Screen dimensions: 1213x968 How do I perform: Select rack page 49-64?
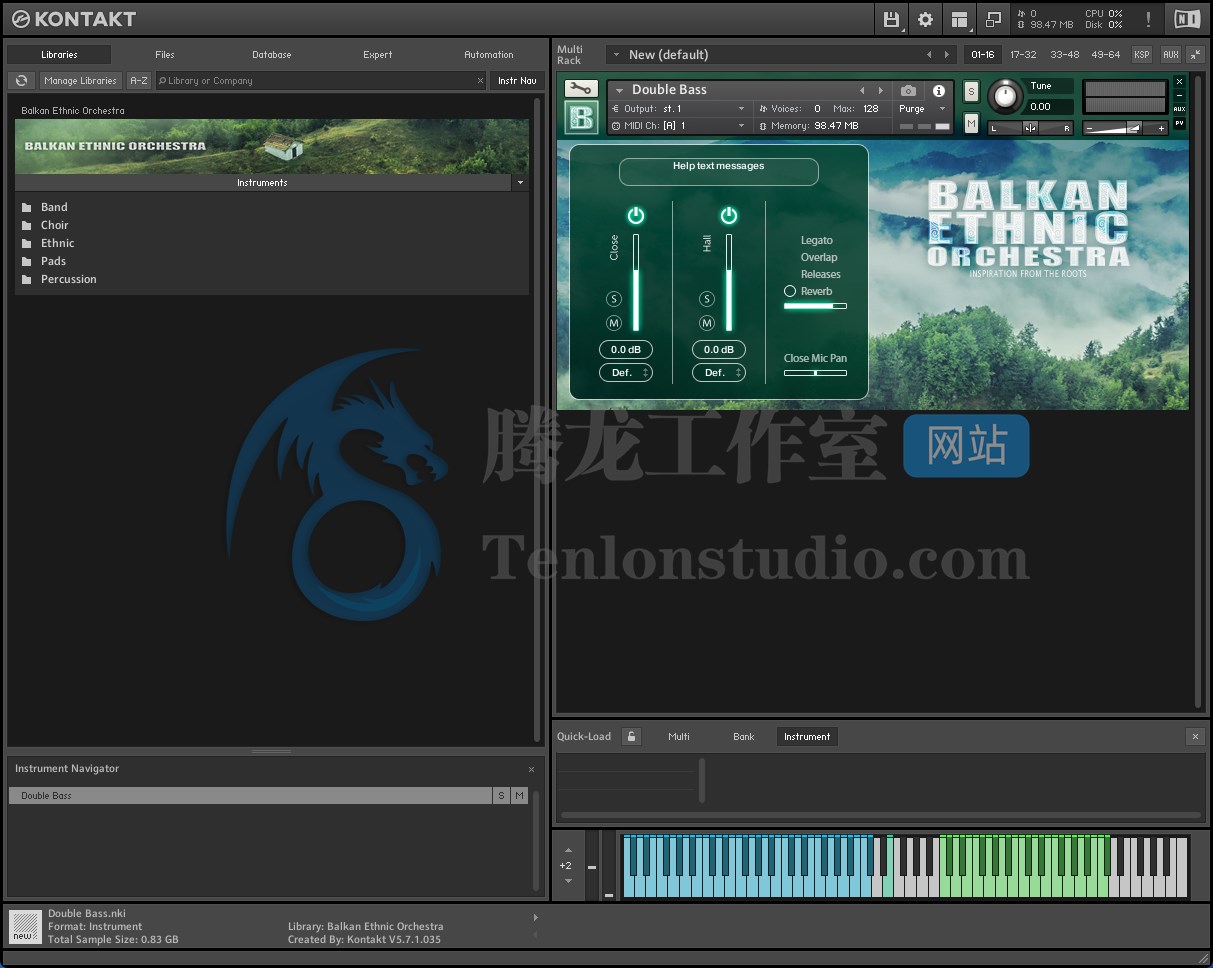tap(1106, 55)
